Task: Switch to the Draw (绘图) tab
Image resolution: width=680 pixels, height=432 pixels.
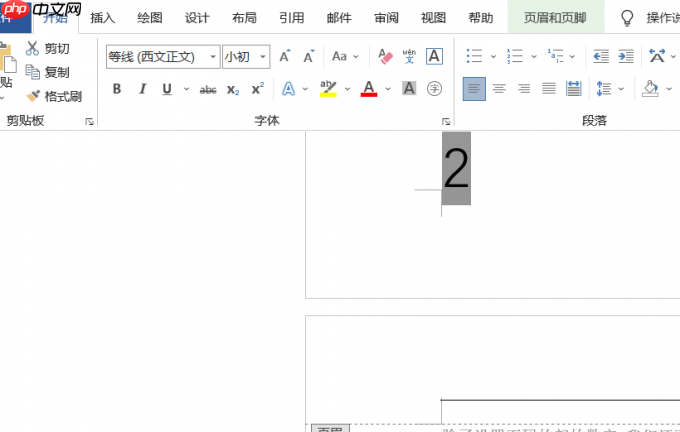Action: coord(150,18)
